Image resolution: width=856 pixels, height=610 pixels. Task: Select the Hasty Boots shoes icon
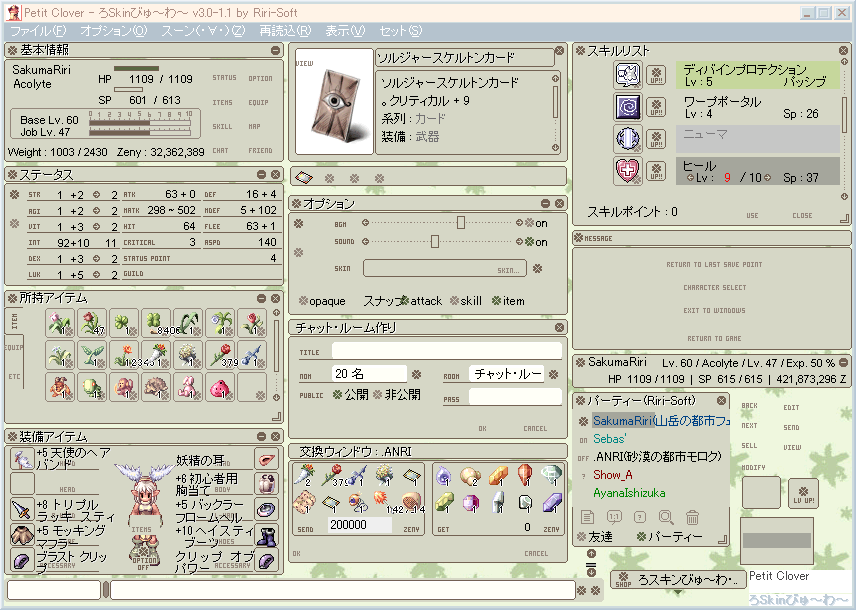pyautogui.click(x=266, y=535)
